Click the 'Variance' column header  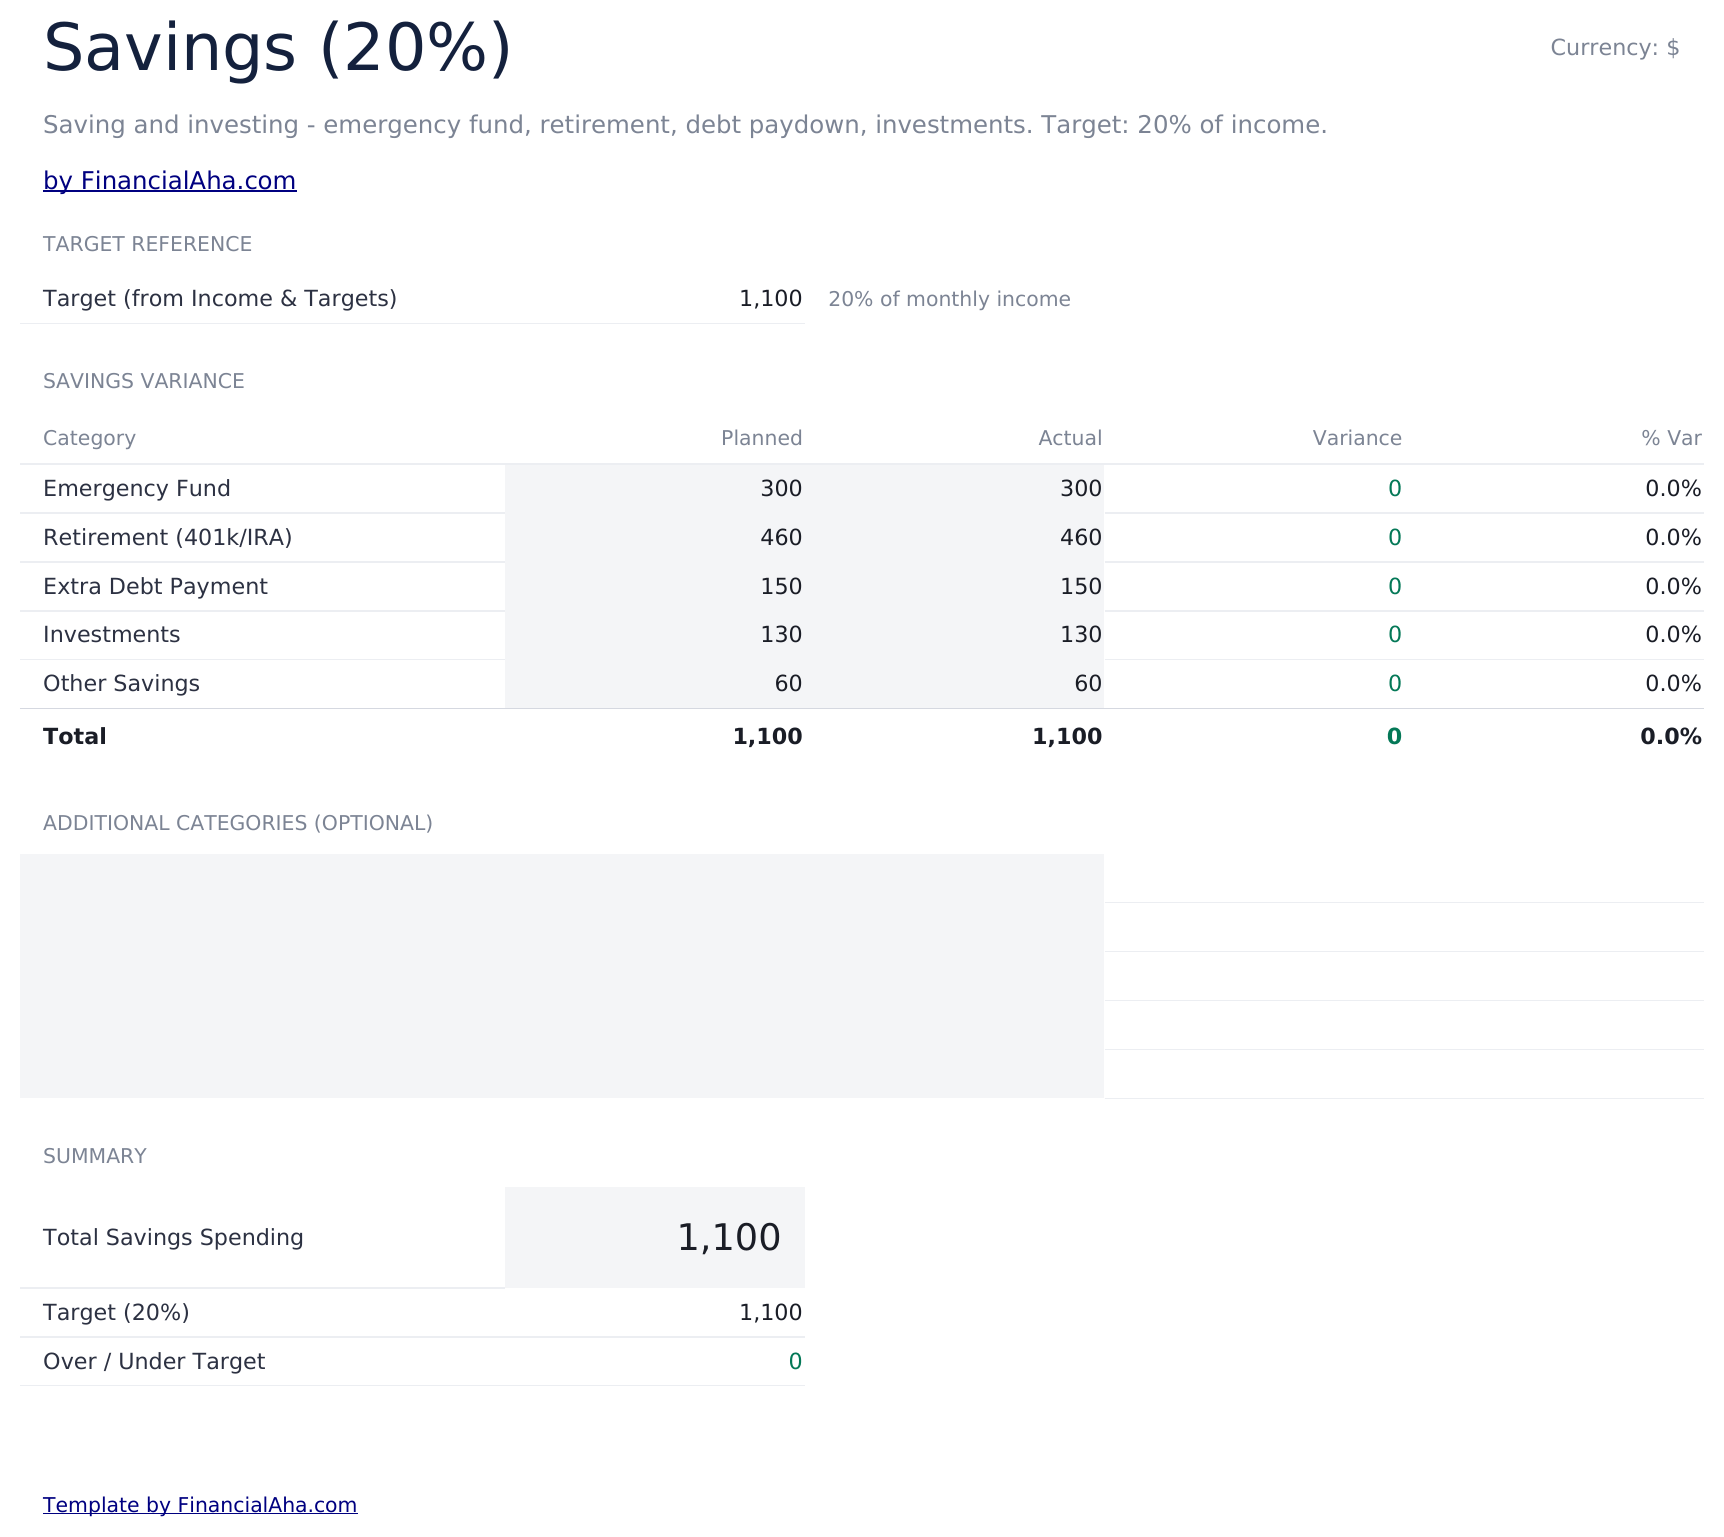coord(1356,438)
